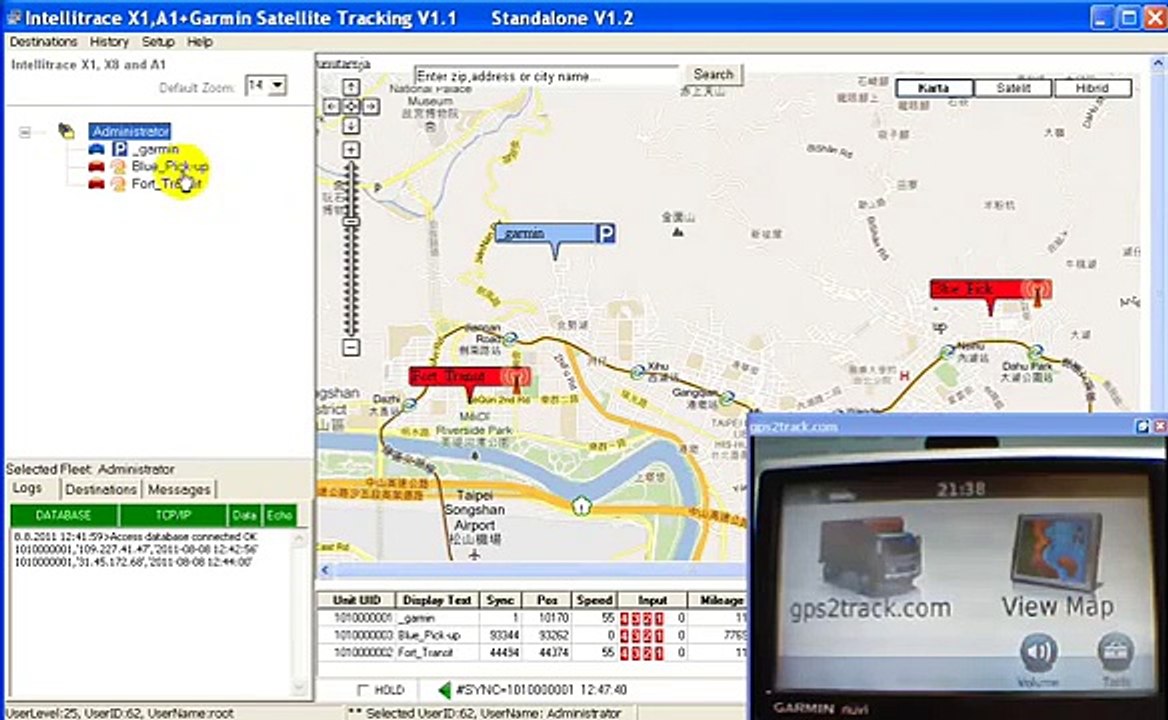The width and height of the screenshot is (1168, 720).
Task: Sort table by Speed column
Action: pos(594,600)
